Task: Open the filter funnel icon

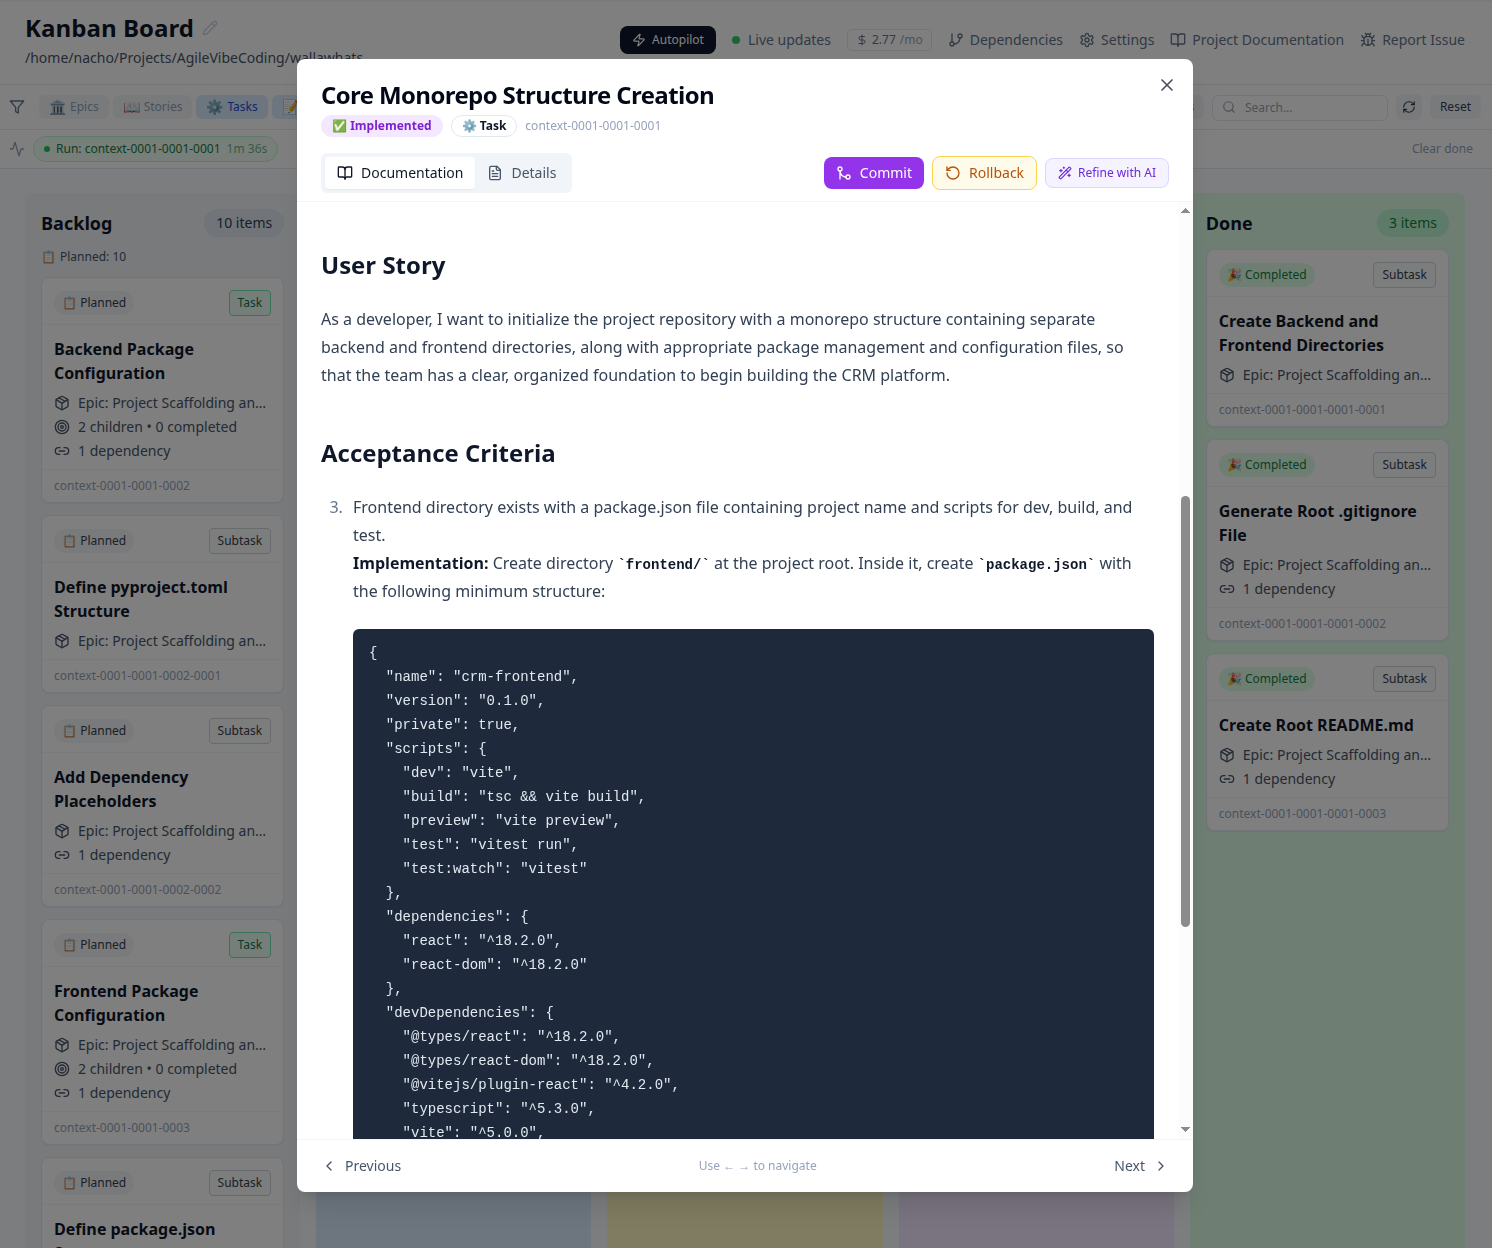Action: coord(16,105)
